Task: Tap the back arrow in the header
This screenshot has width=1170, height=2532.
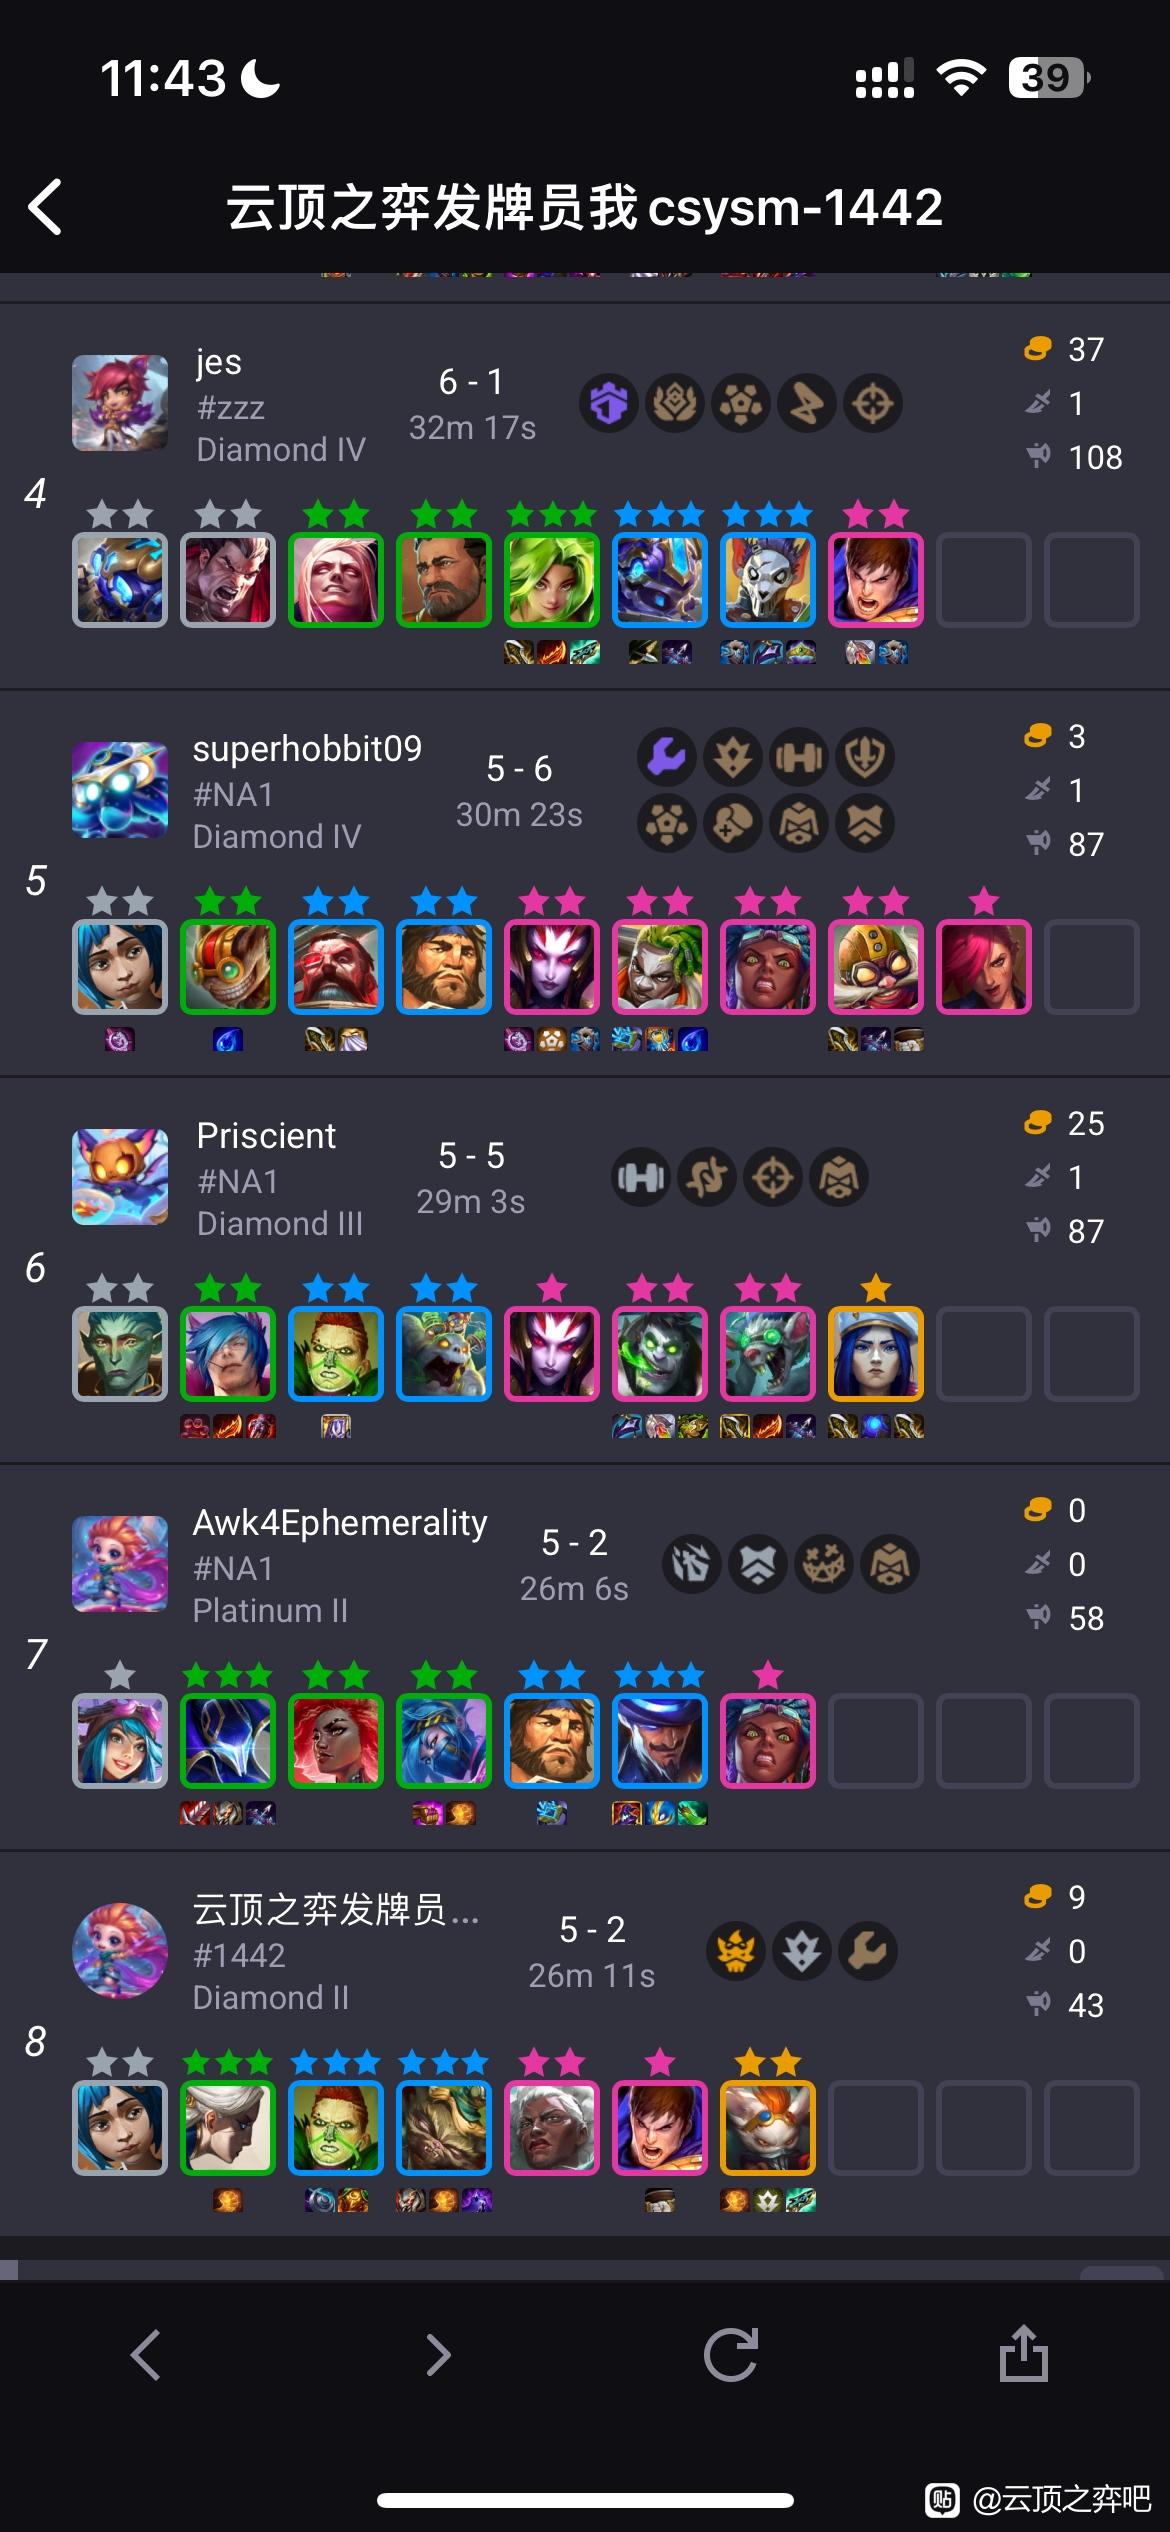Action: coord(46,207)
